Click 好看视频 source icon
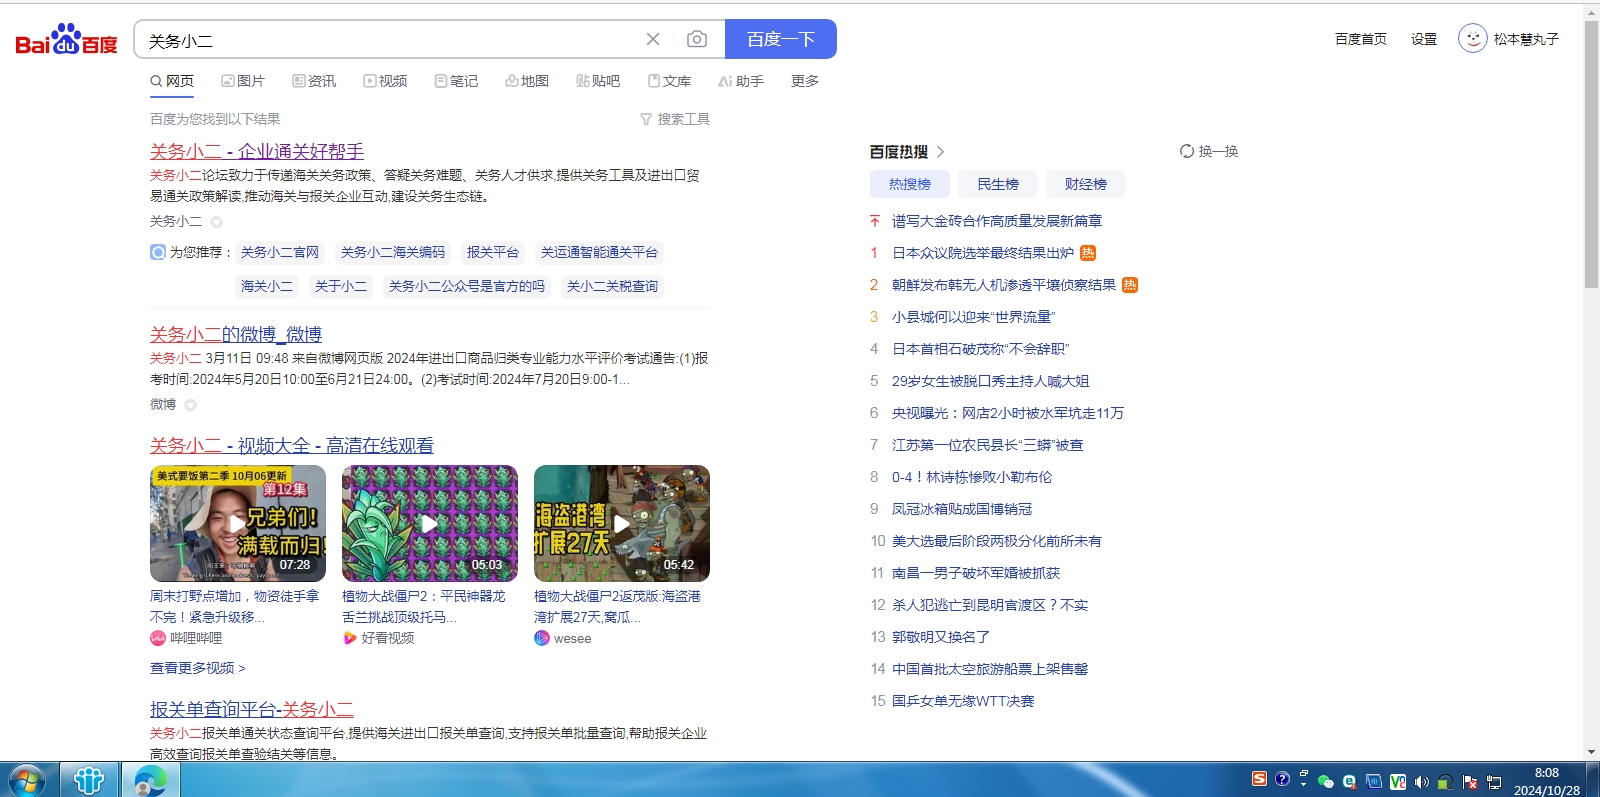 350,638
